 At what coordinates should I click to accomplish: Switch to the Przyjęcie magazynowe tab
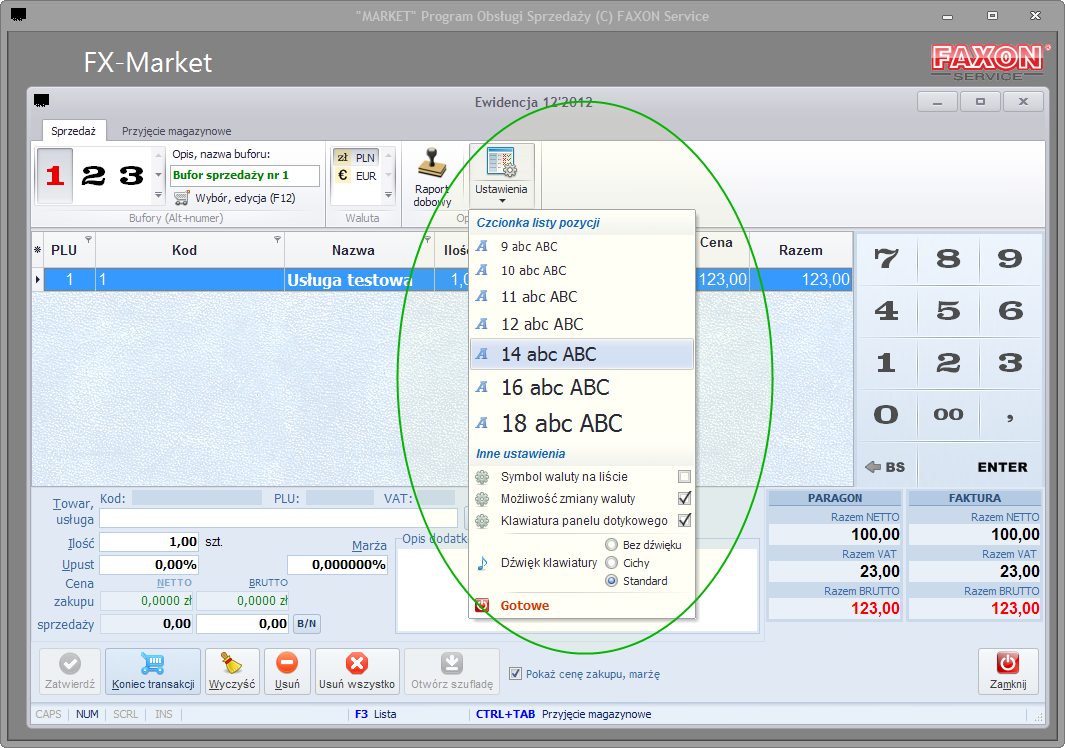pos(177,131)
